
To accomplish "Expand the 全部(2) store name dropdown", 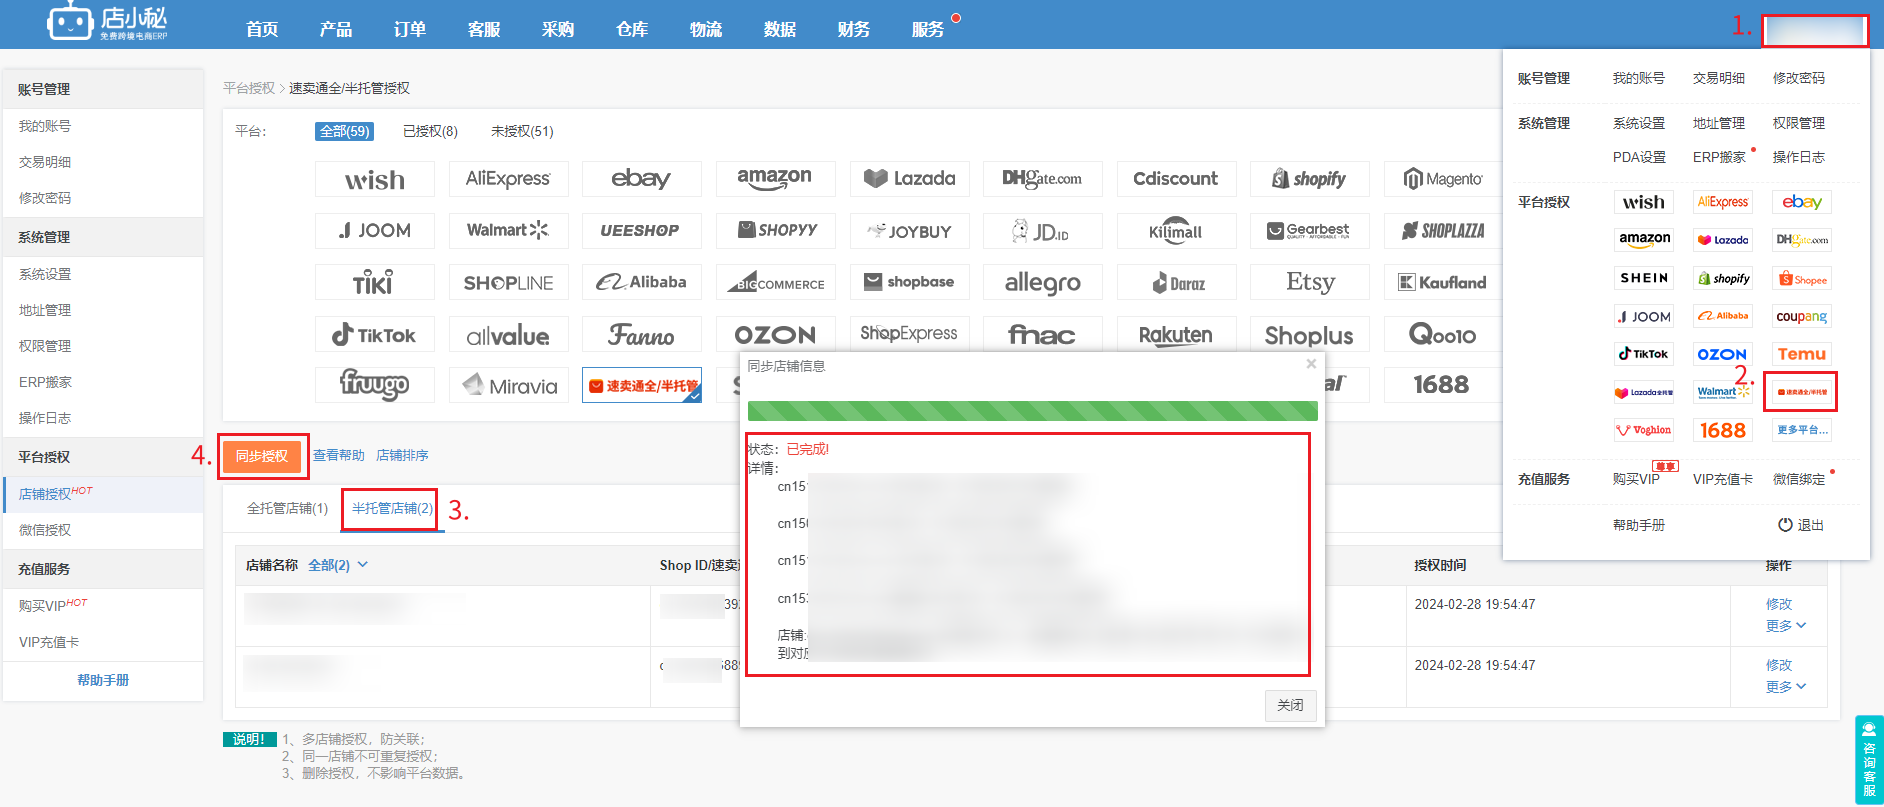I will (338, 565).
